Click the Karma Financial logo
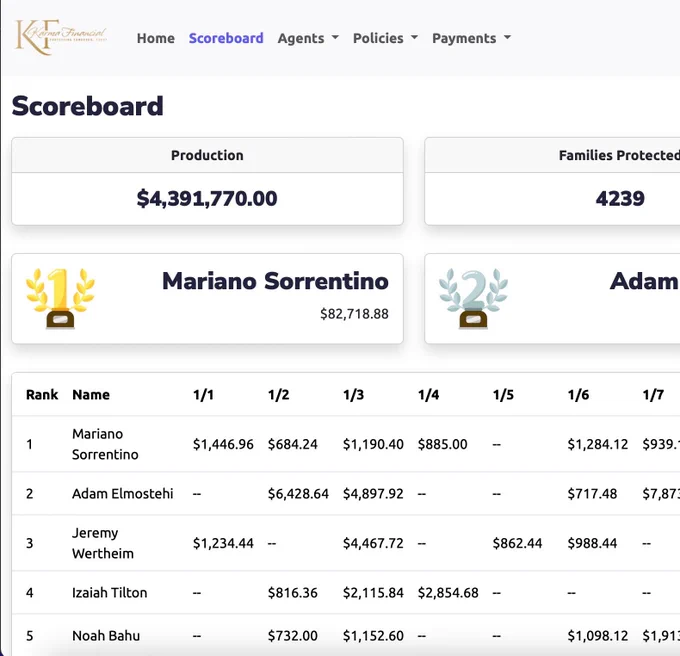Screen dimensions: 680x656 61,37
